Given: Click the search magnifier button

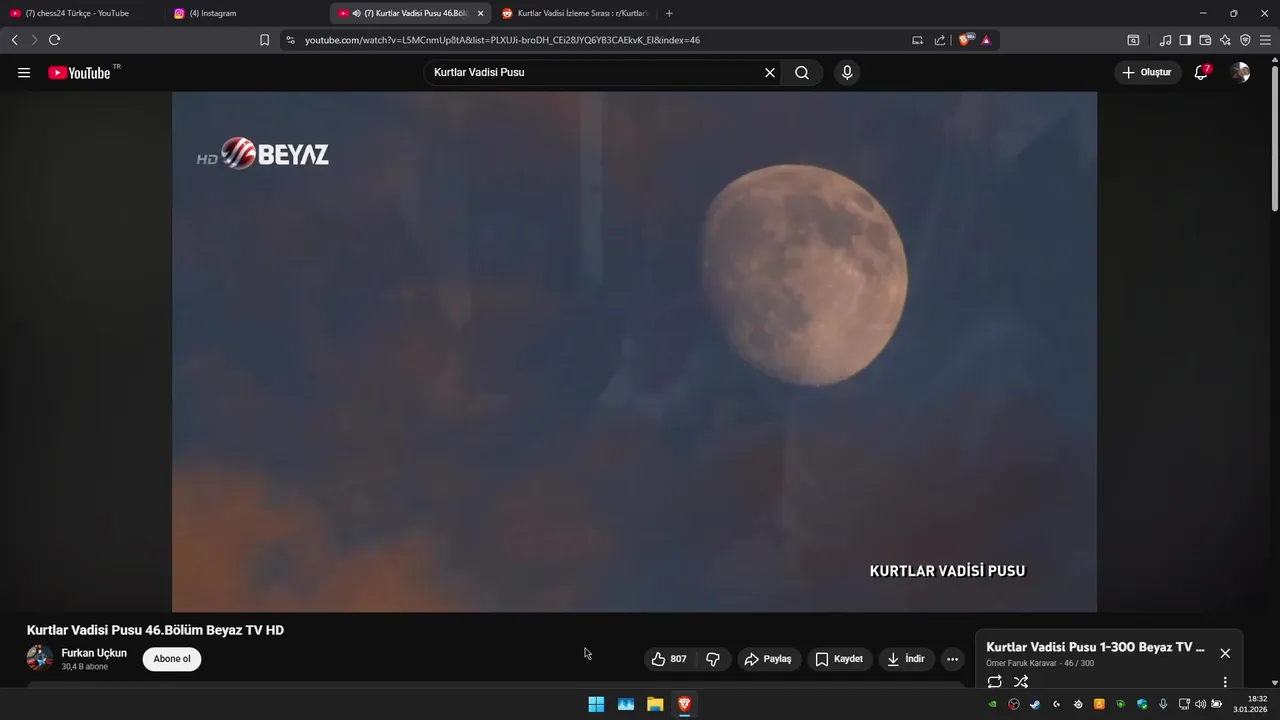Looking at the screenshot, I should [x=802, y=72].
